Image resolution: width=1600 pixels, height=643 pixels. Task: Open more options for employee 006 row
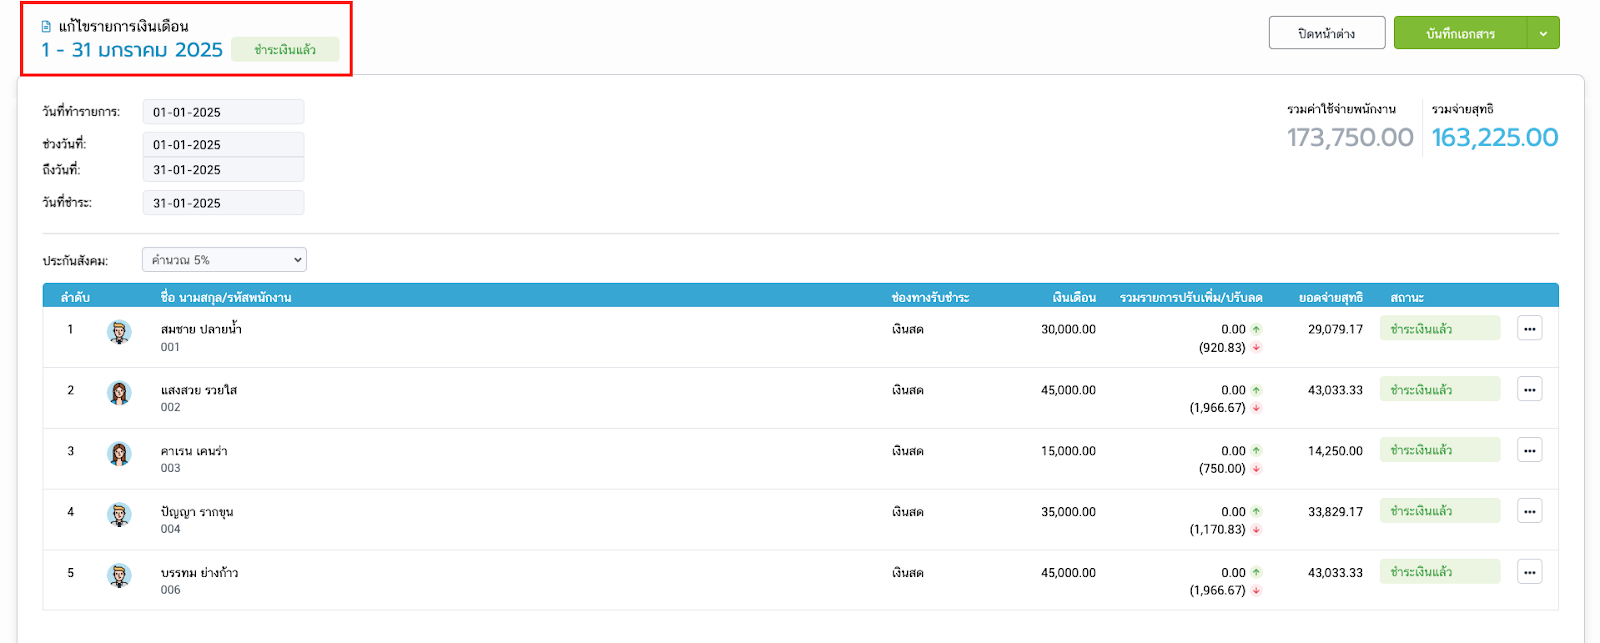point(1529,573)
